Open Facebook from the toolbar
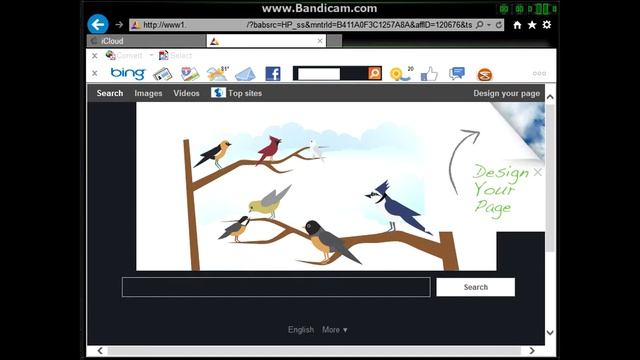640x360 pixels. coord(273,74)
